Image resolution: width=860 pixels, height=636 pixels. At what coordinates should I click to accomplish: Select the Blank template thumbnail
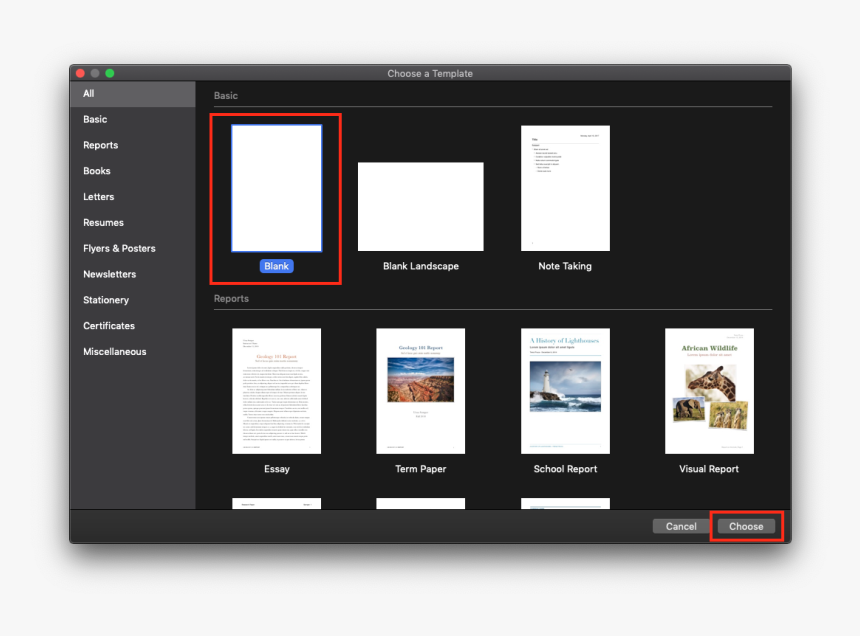coord(276,187)
